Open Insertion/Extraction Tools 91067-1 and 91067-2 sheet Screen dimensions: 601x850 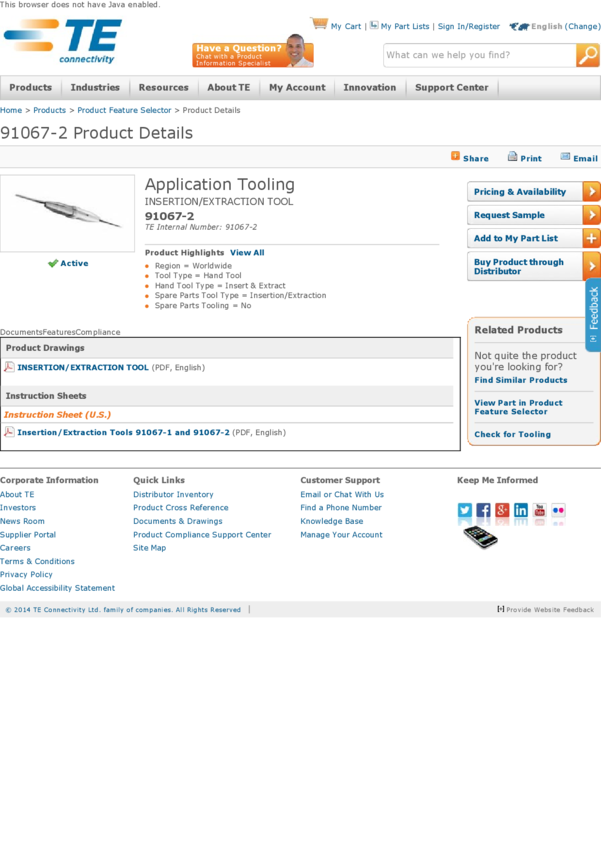coord(124,432)
